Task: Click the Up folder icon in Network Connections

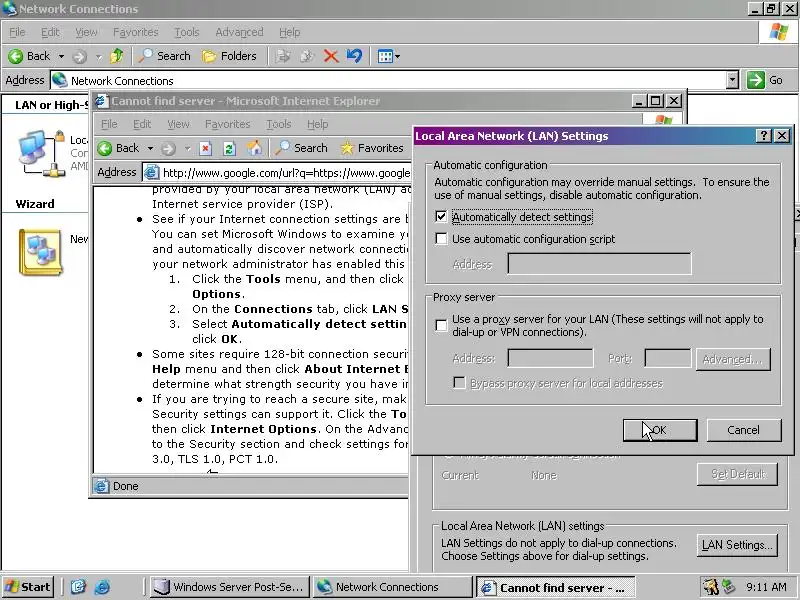Action: click(117, 56)
